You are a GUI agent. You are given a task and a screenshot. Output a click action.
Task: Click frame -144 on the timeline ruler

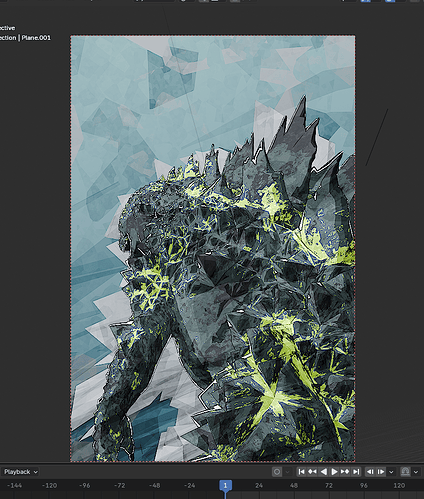coord(14,485)
